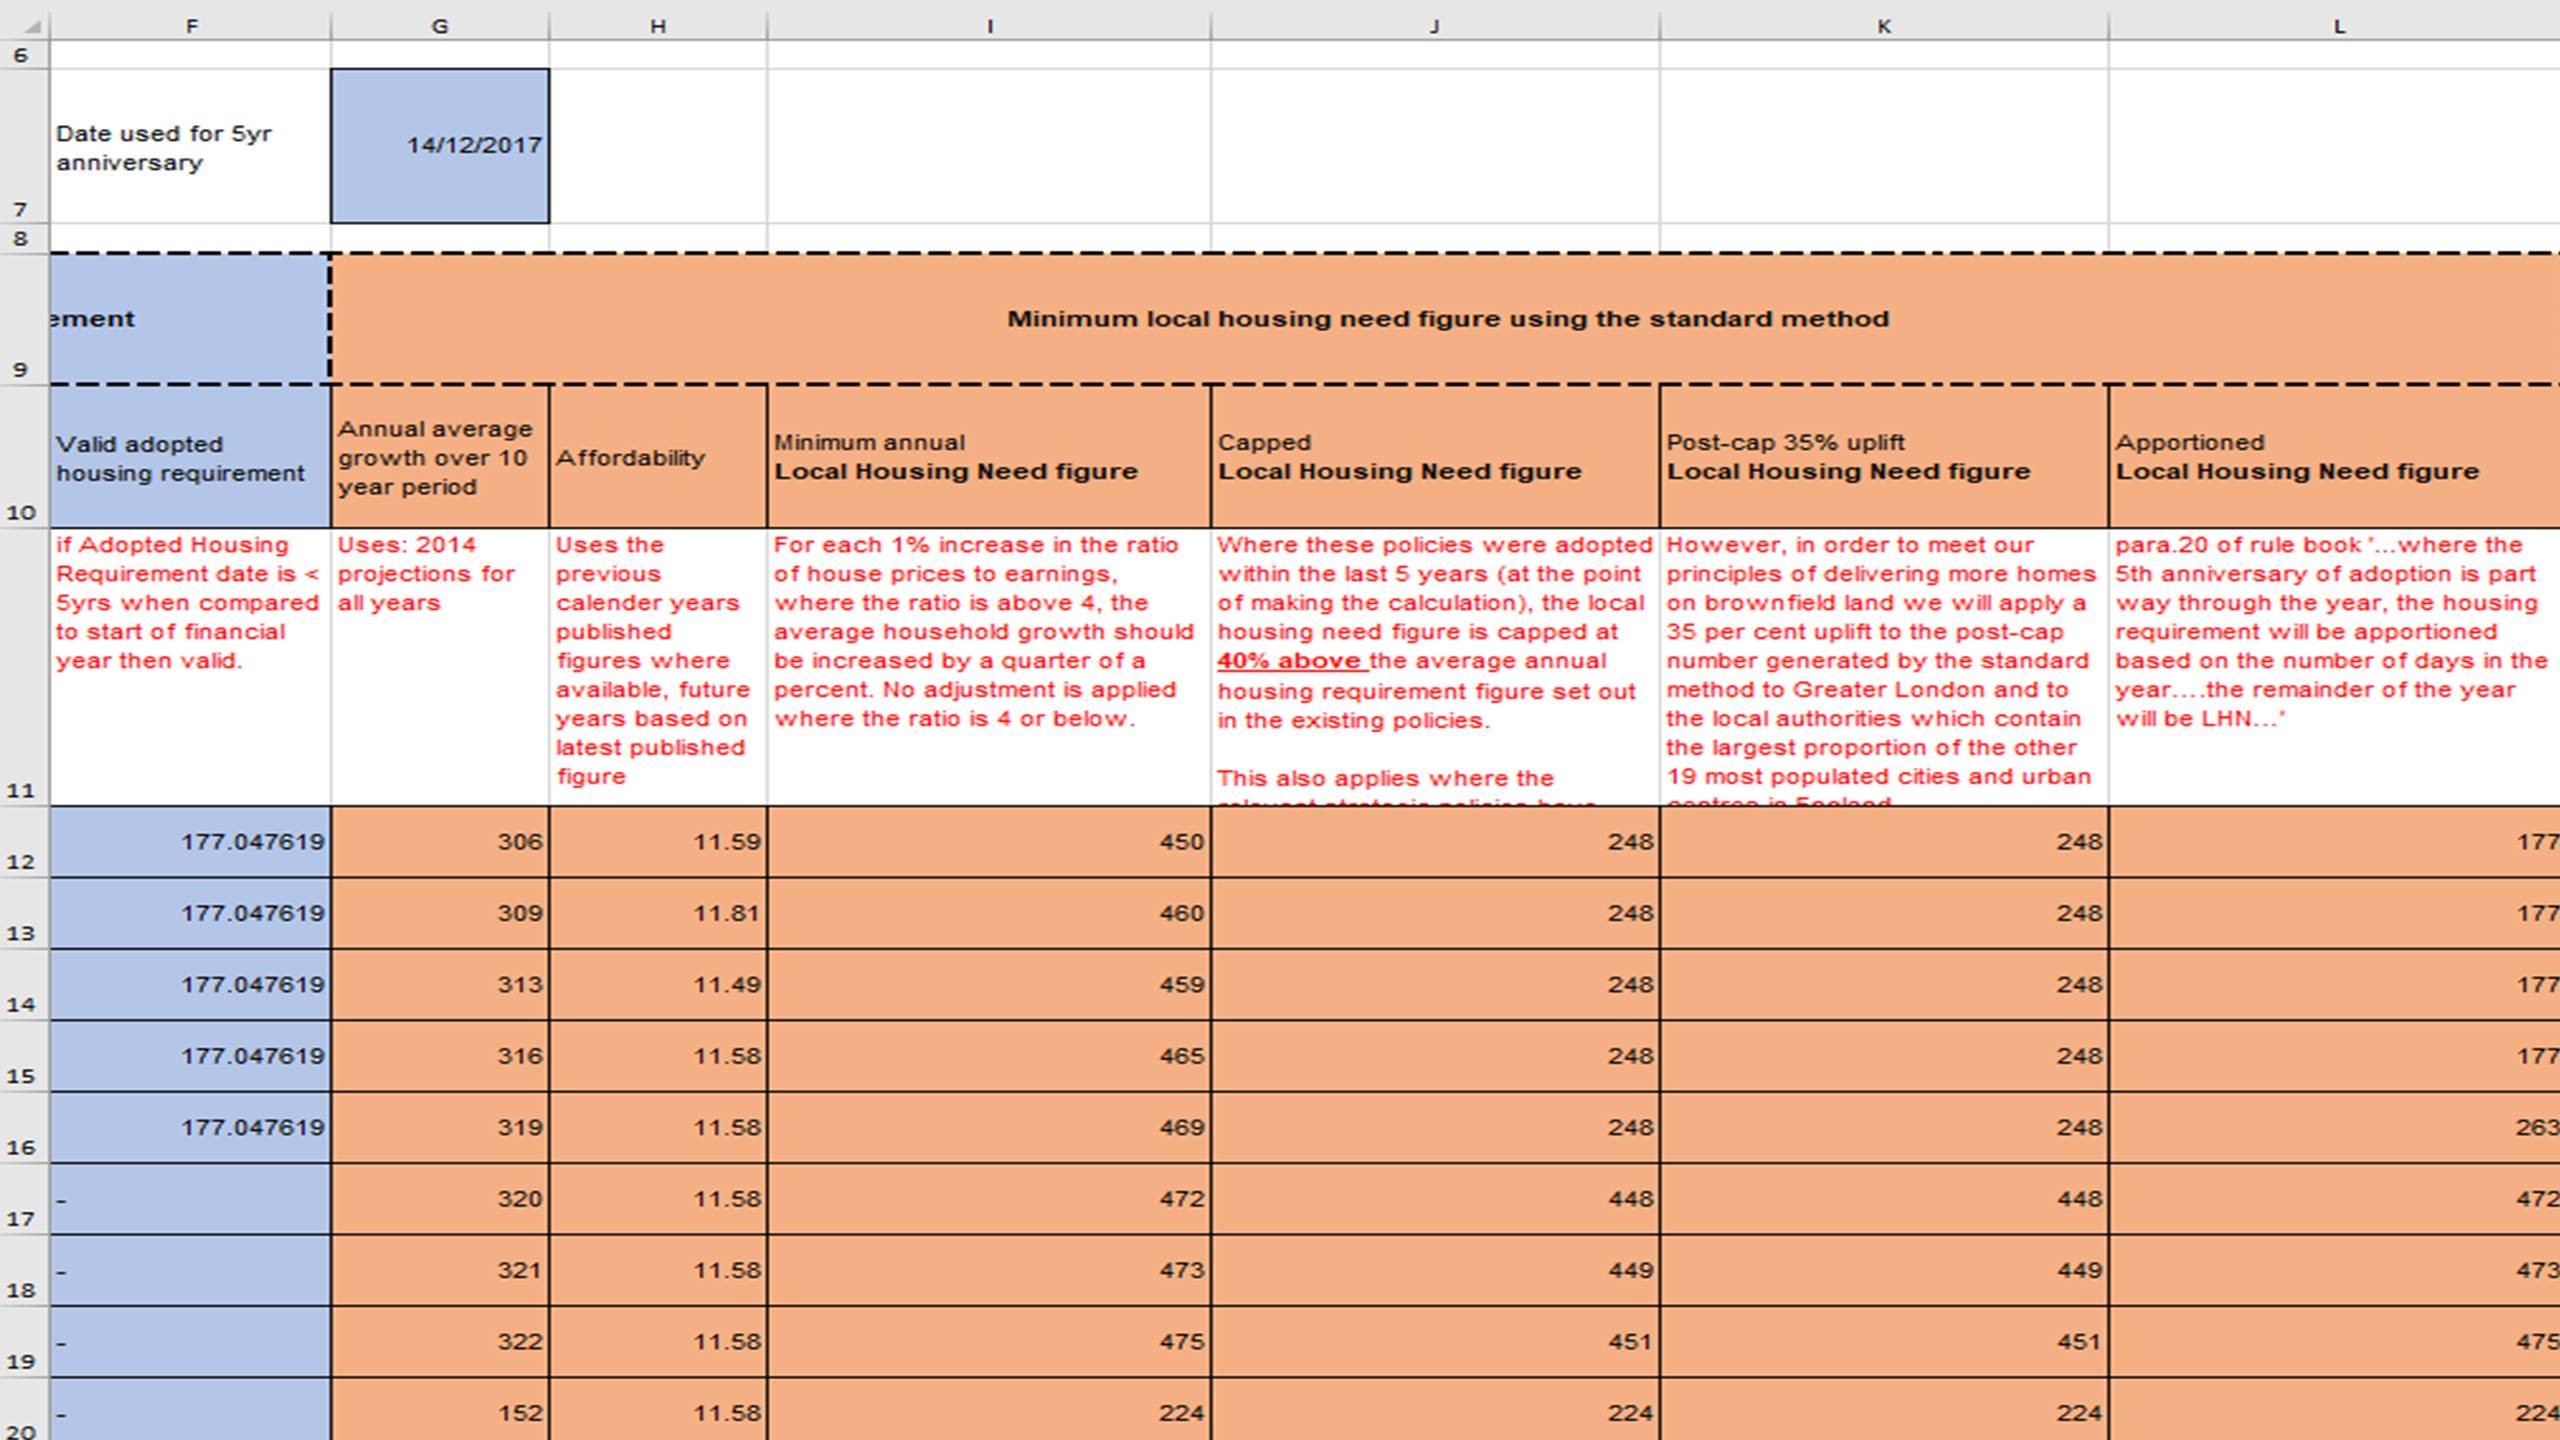Select minimum annual value 465

(x=989, y=1056)
